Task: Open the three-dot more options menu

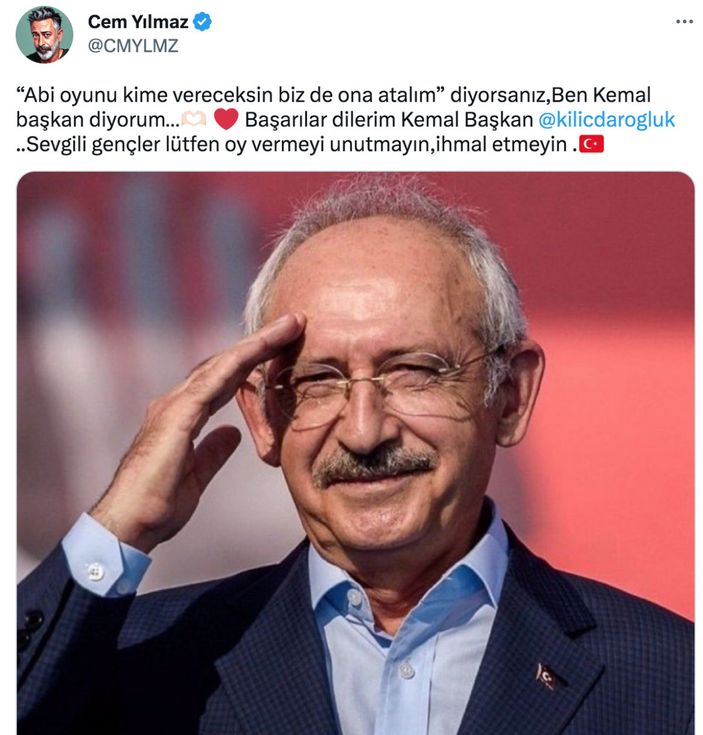Action: 684,22
